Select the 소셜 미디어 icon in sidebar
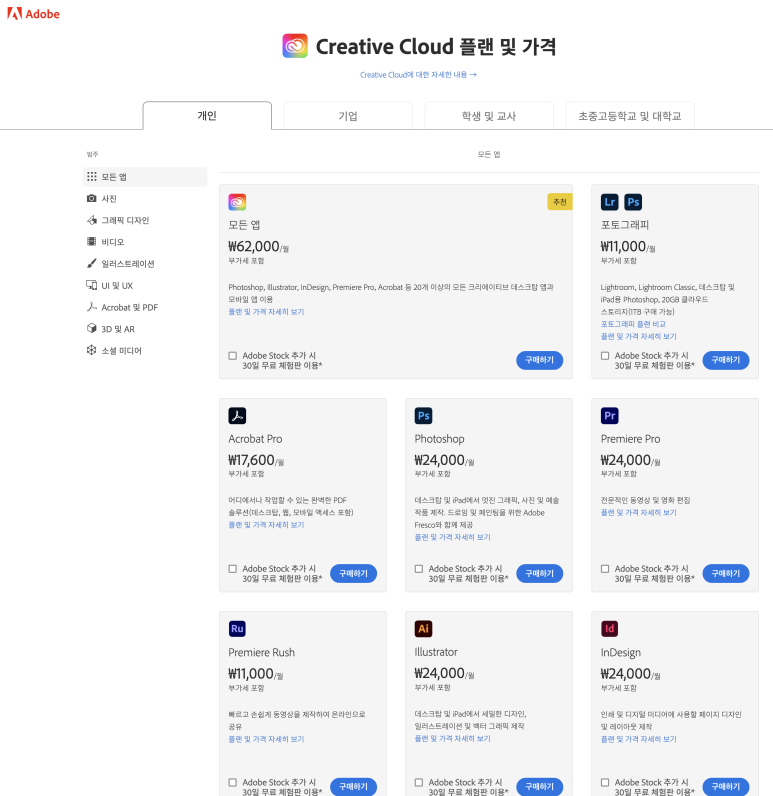 (91, 350)
